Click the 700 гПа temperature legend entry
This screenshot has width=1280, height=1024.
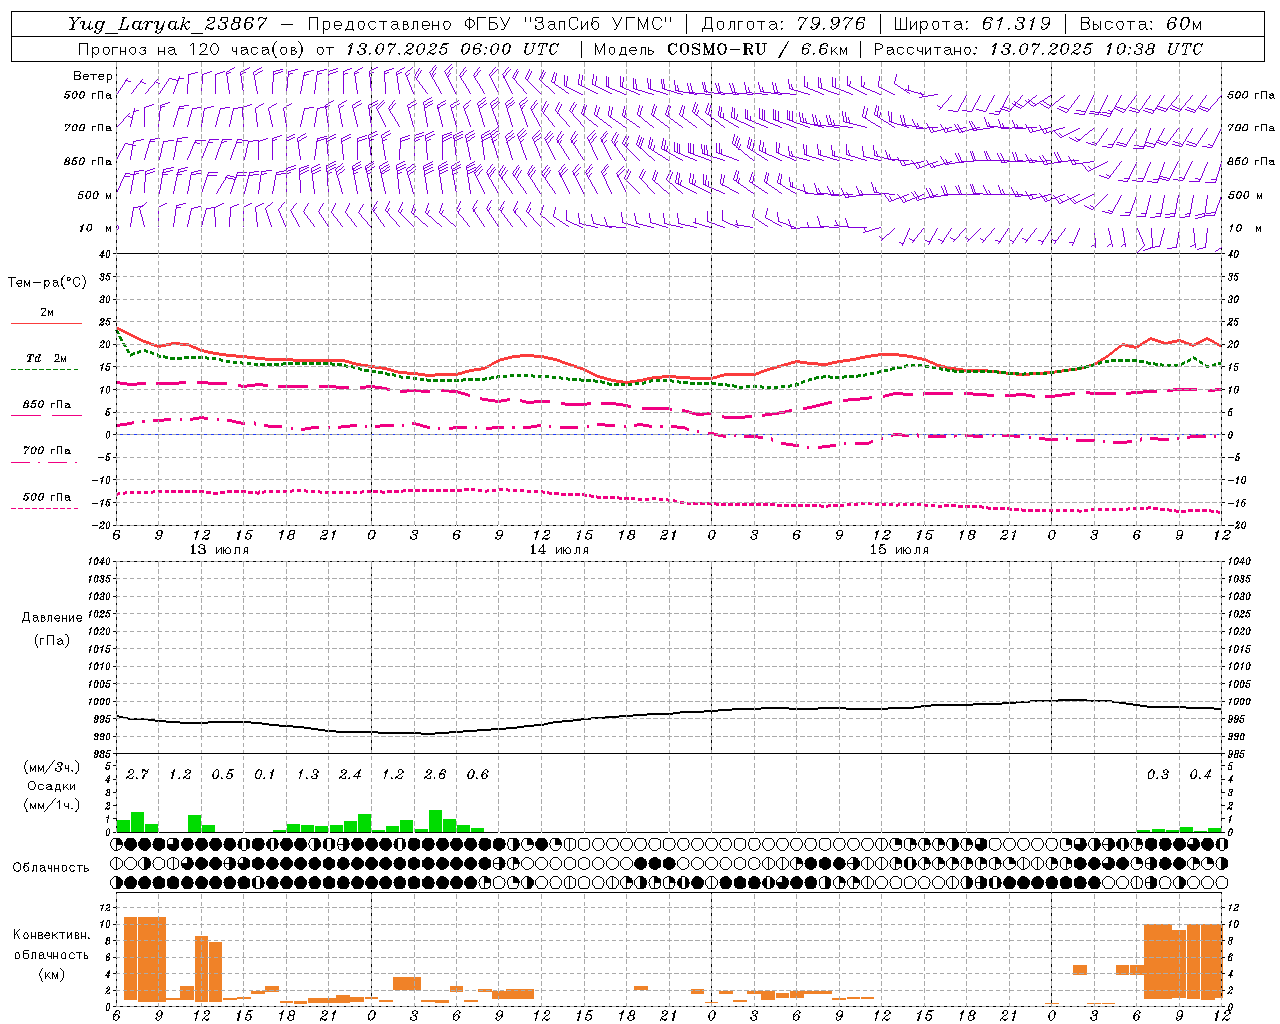[x=47, y=451]
